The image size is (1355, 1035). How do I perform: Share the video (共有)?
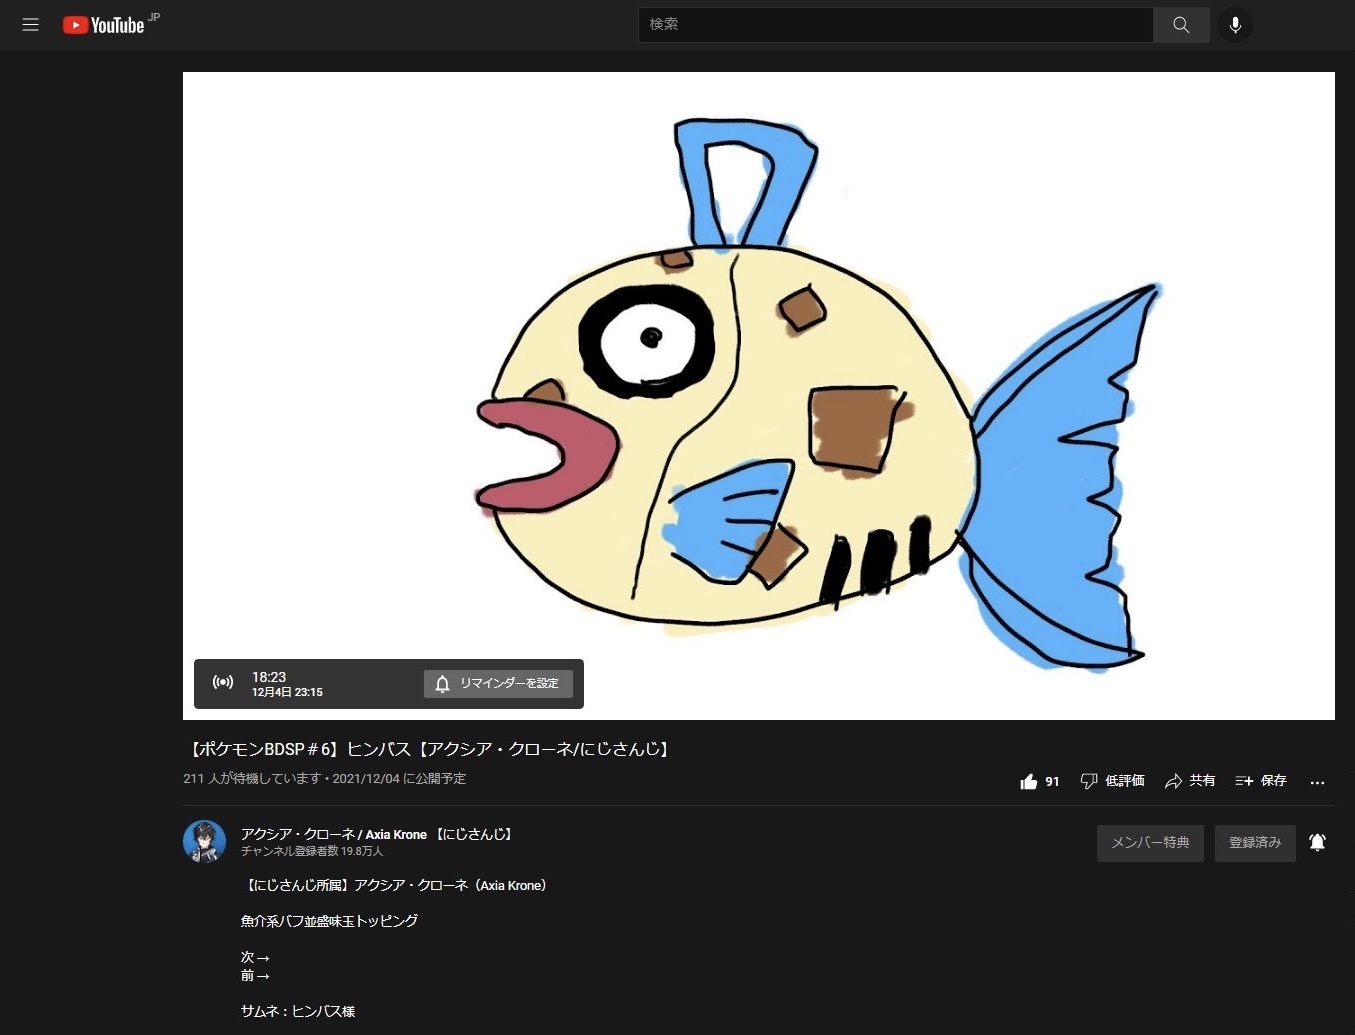point(1190,781)
